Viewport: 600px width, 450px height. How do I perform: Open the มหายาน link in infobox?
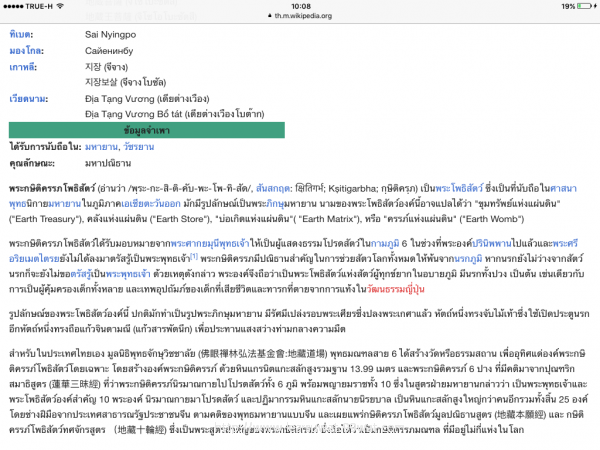[x=101, y=147]
